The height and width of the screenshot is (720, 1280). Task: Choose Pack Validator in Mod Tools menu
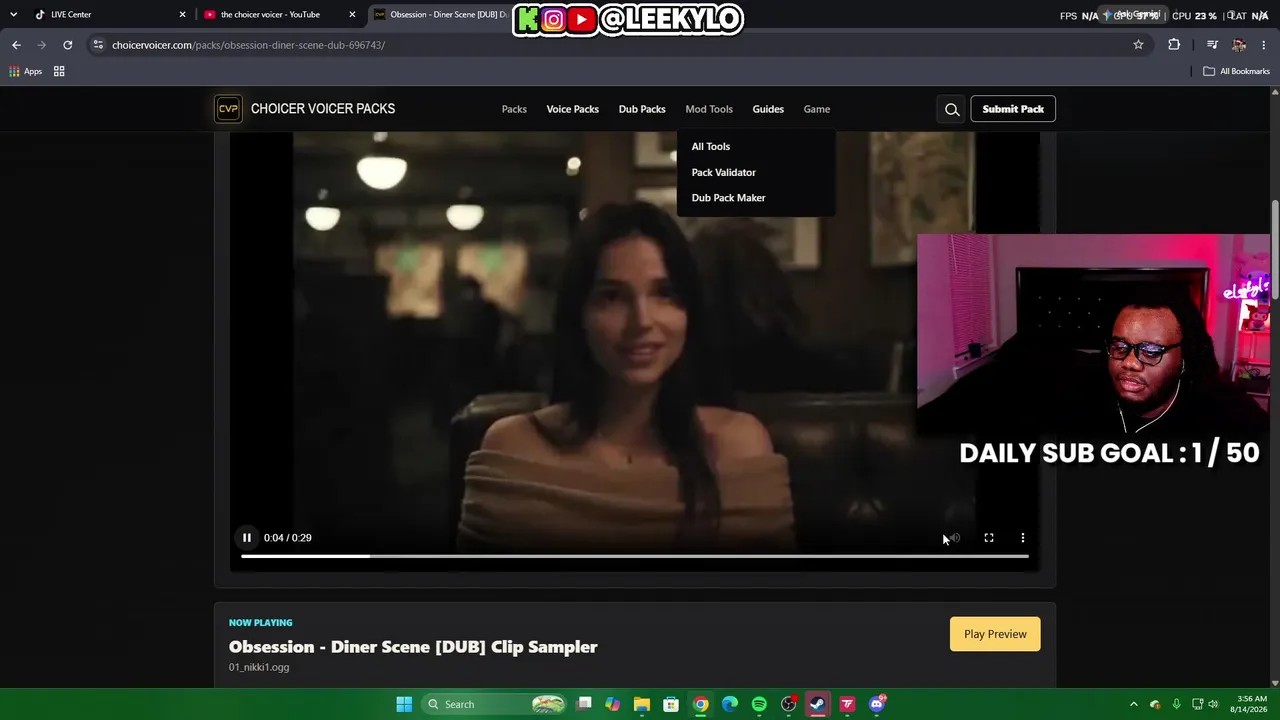click(724, 172)
